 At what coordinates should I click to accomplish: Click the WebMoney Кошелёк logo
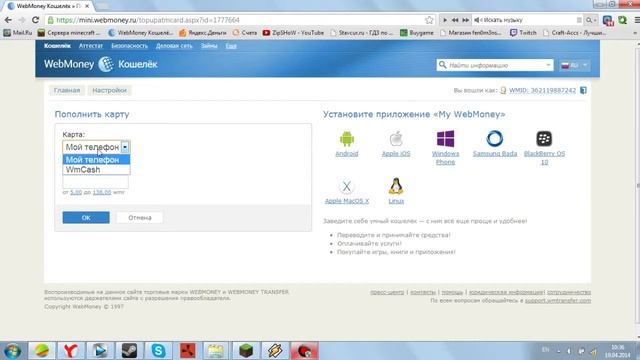100,64
